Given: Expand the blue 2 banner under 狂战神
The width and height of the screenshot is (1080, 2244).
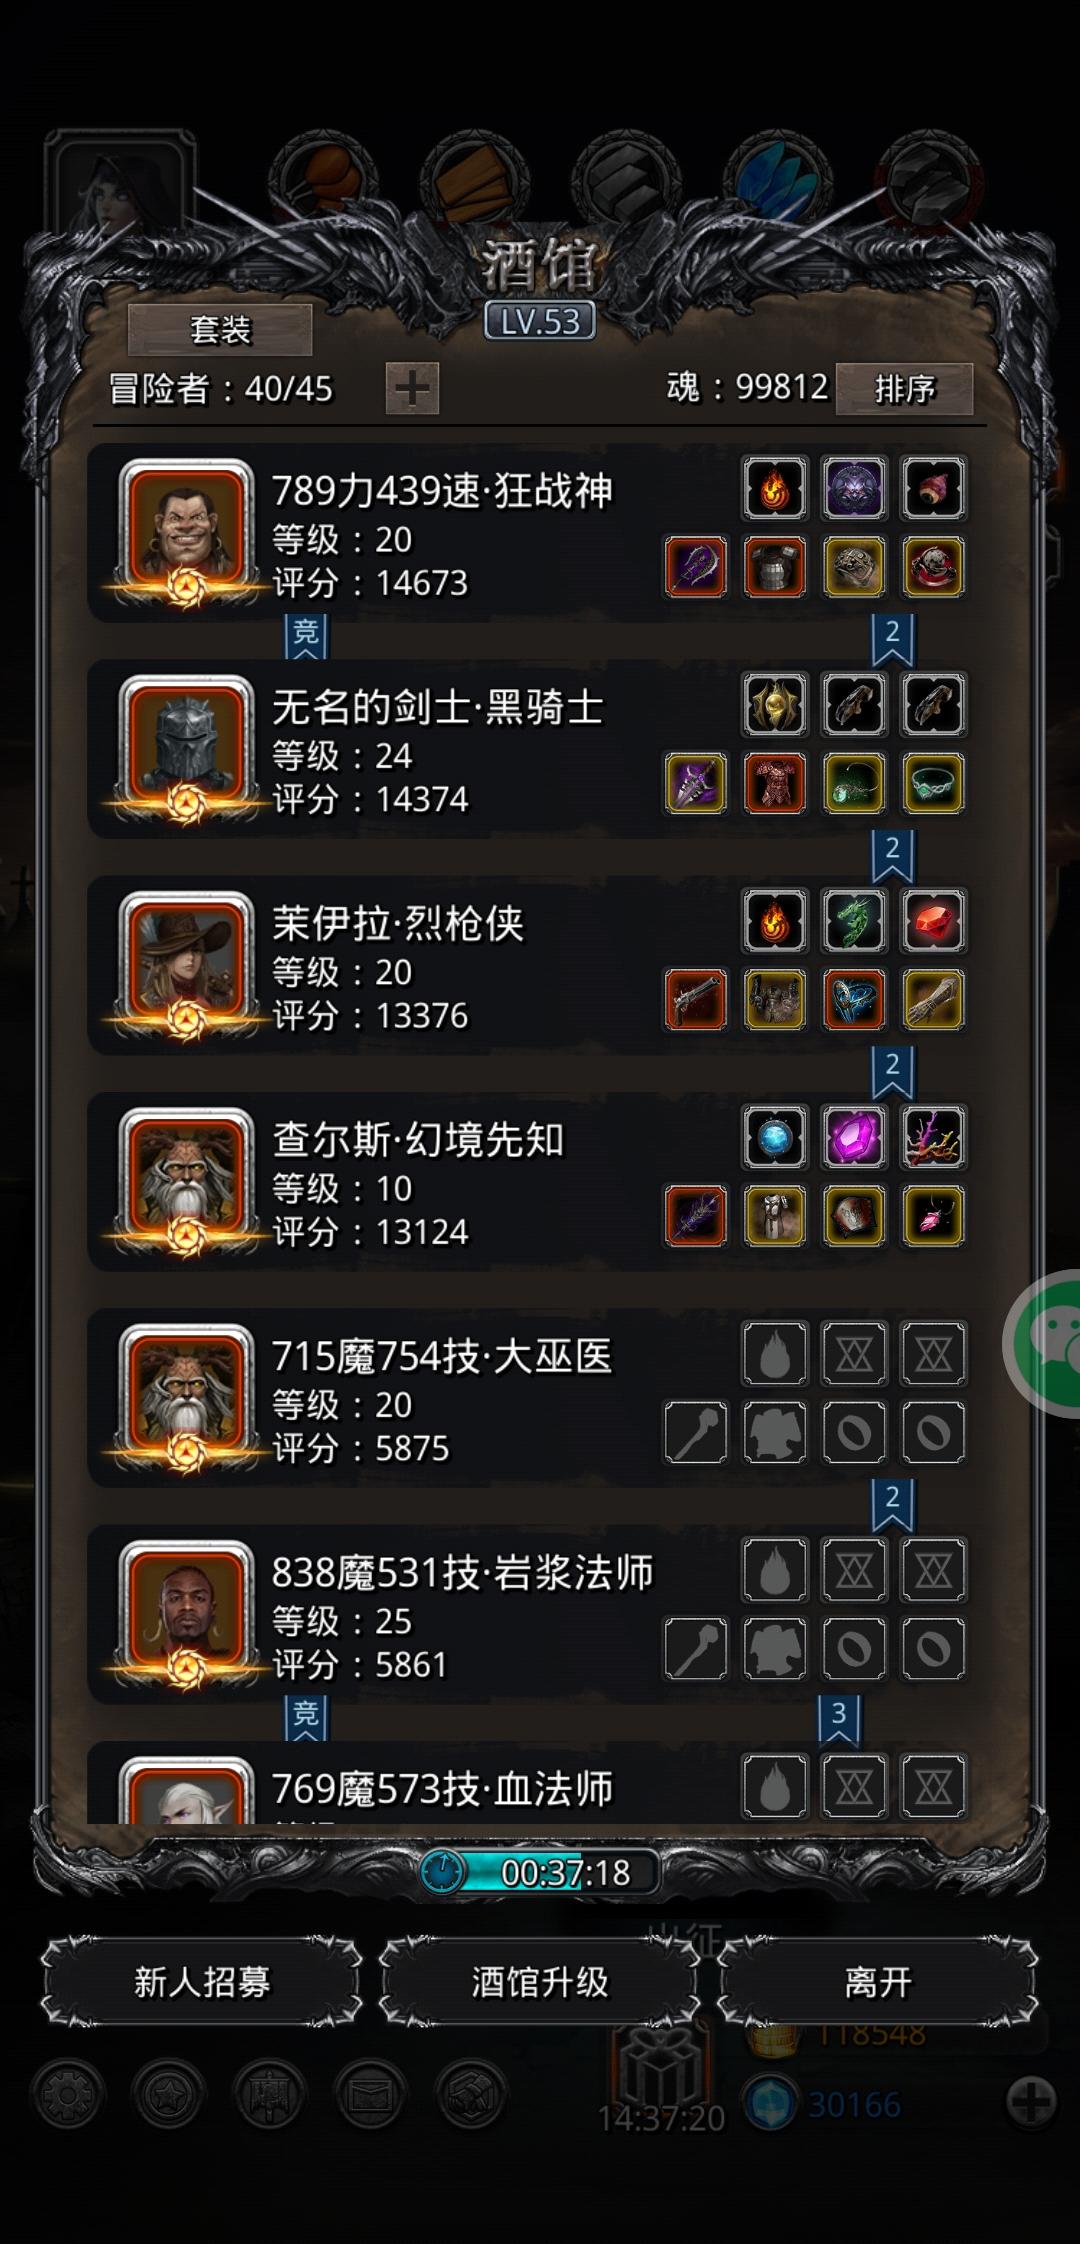Looking at the screenshot, I should click(x=892, y=638).
